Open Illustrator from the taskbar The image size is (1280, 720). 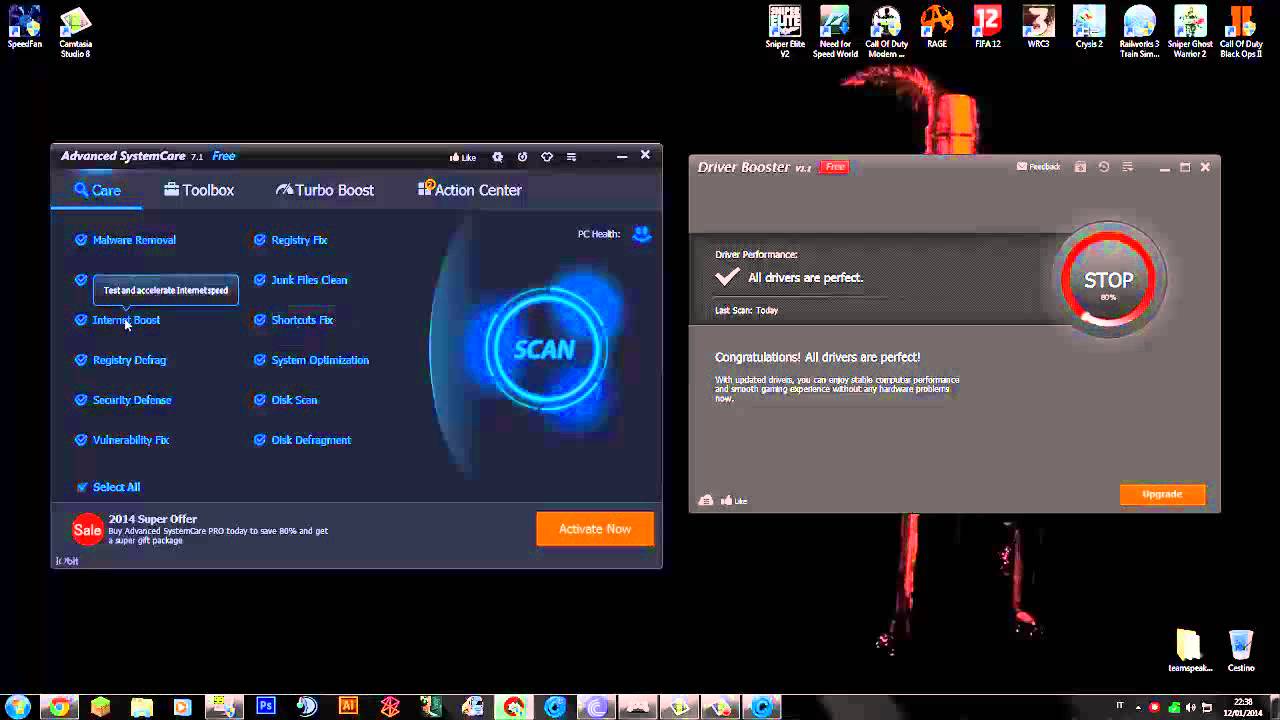(348, 706)
